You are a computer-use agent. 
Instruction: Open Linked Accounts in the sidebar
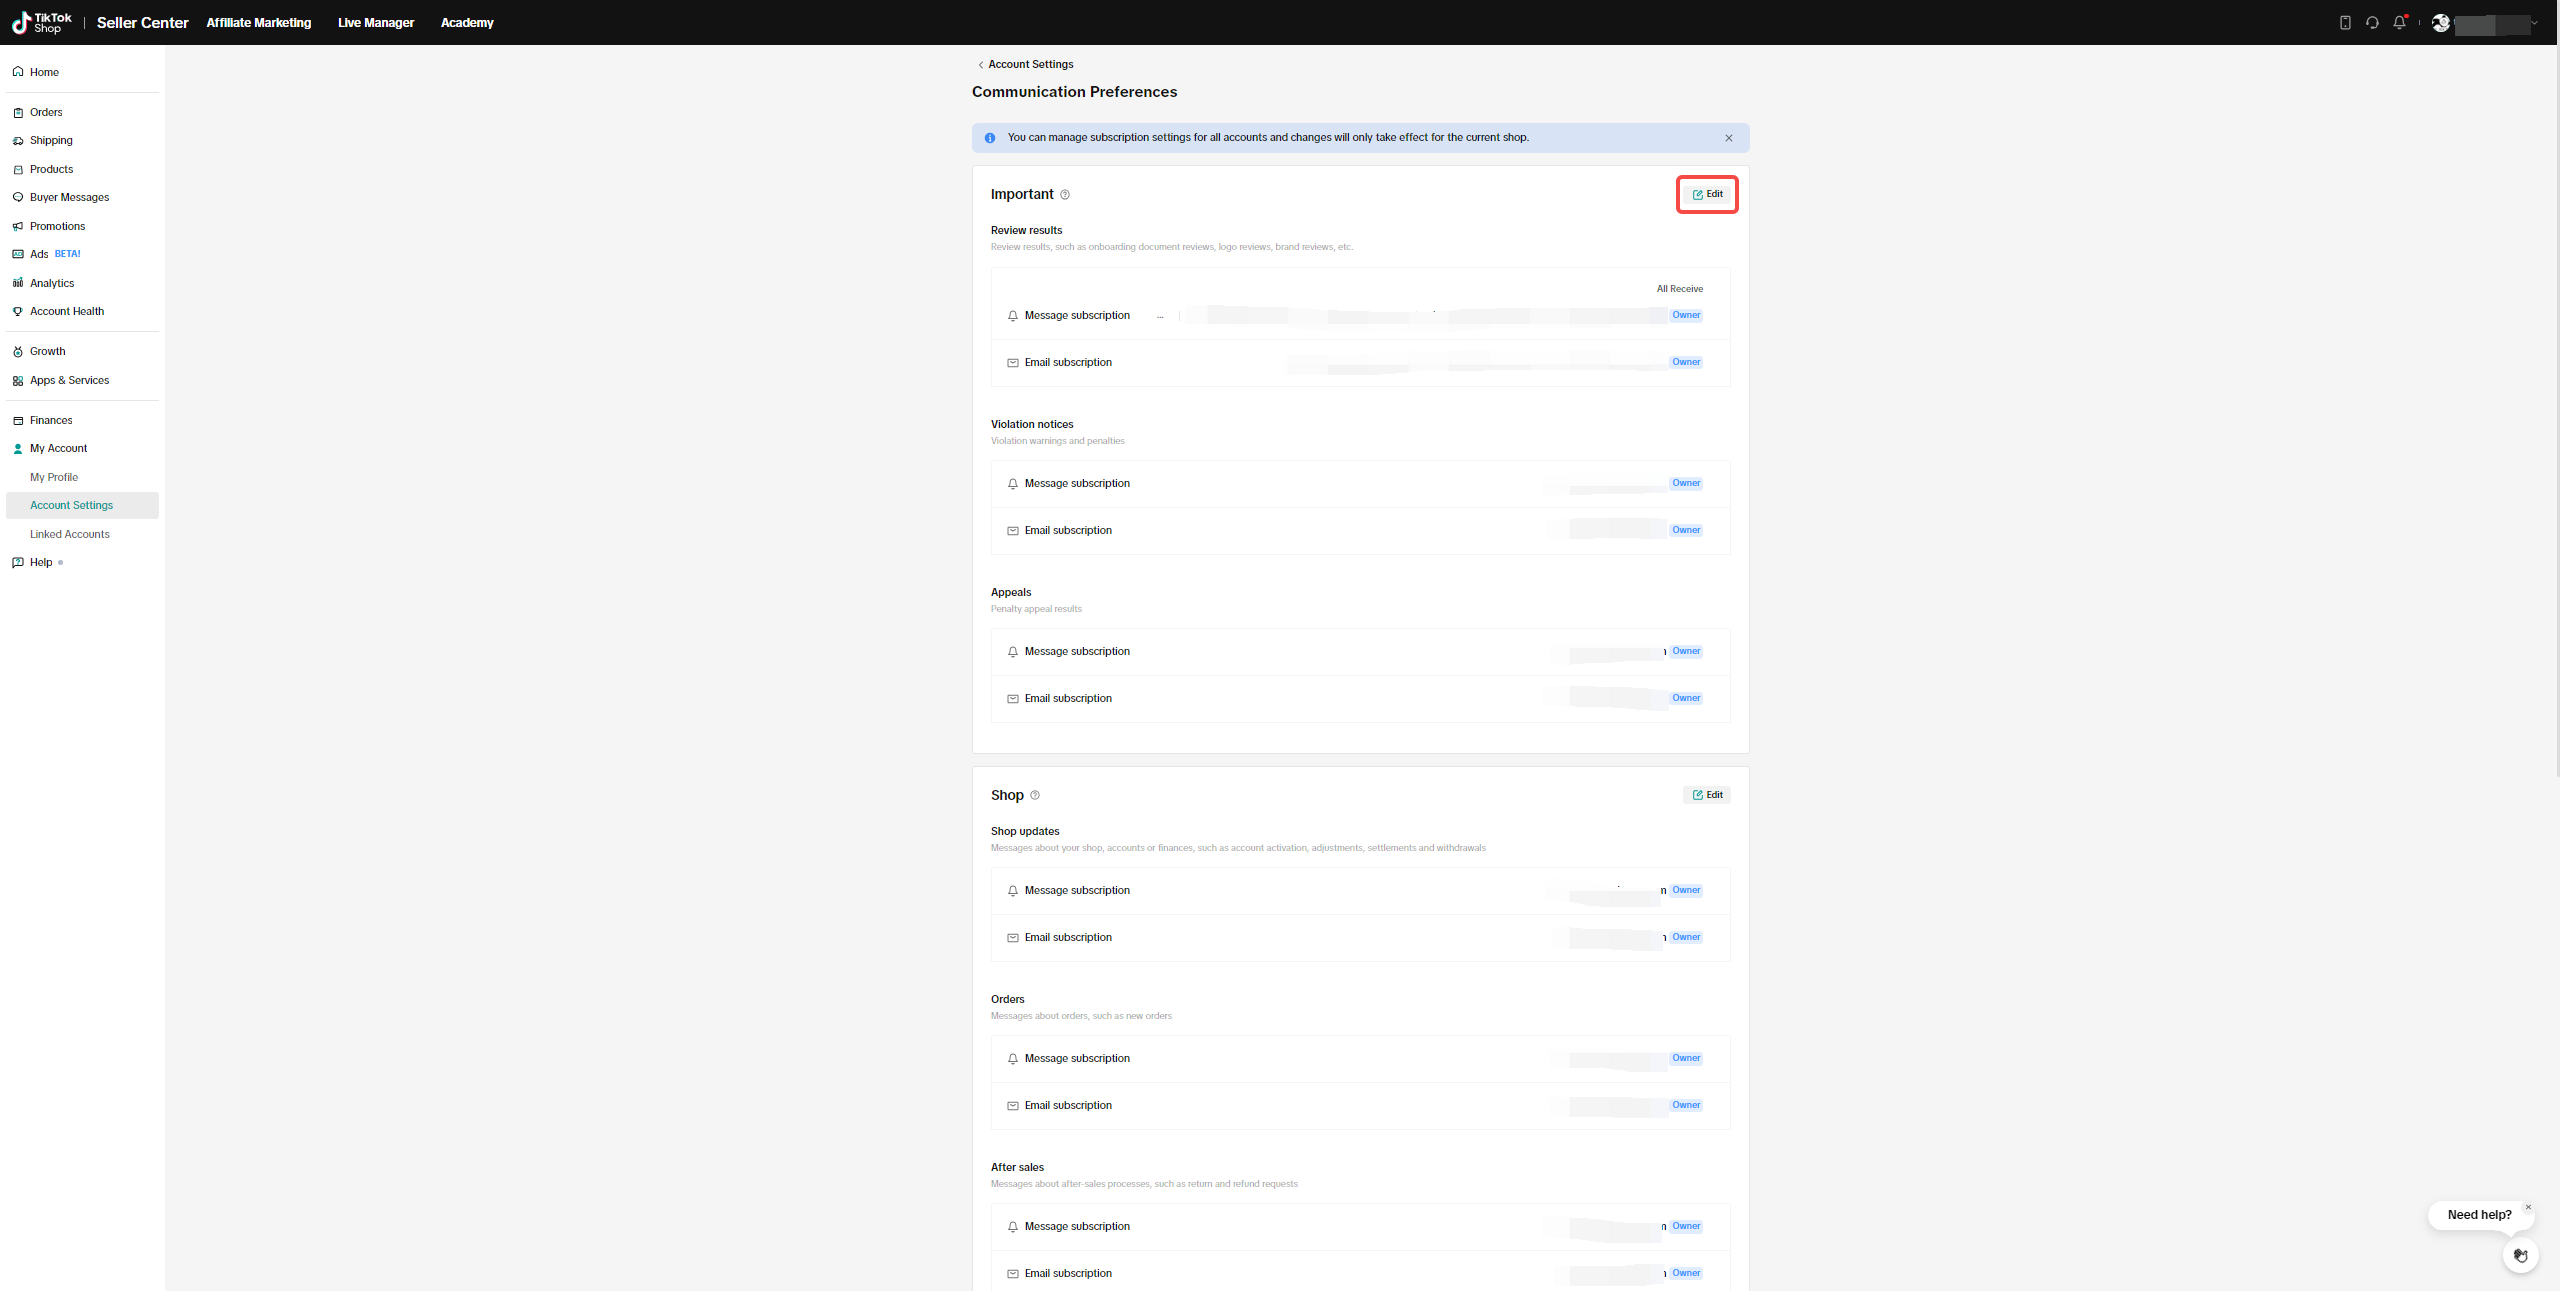(70, 534)
